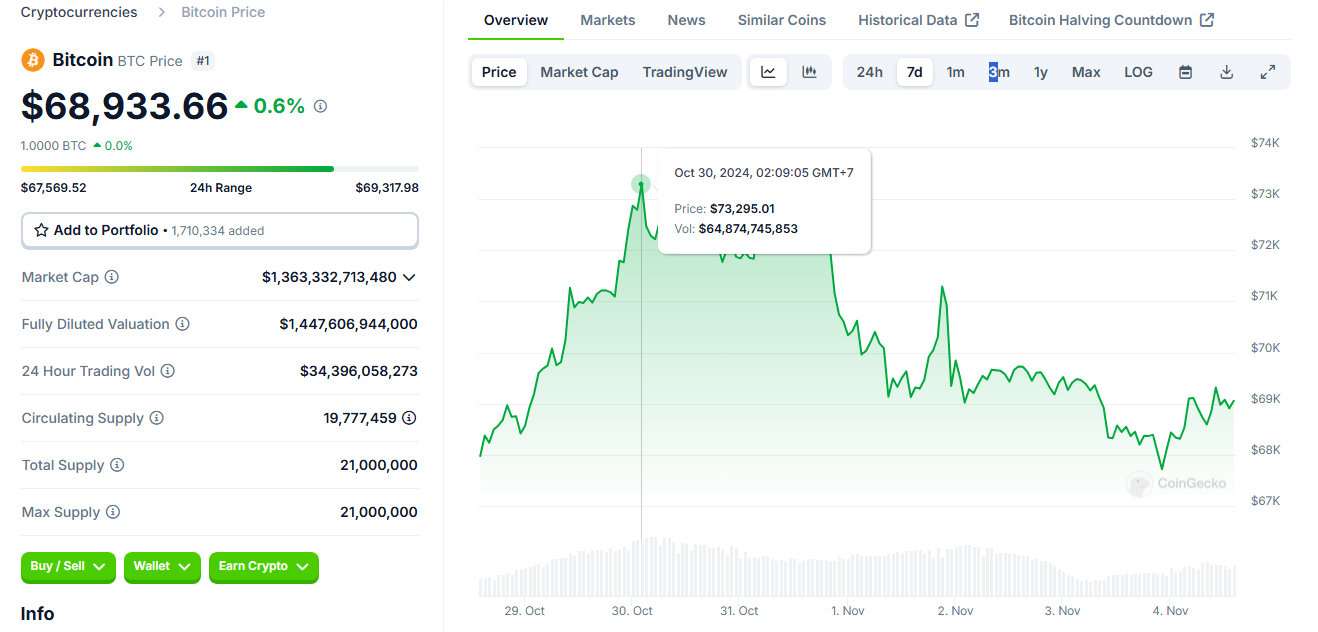Image resolution: width=1318 pixels, height=632 pixels.
Task: Show the Market Cap chart
Action: 579,72
